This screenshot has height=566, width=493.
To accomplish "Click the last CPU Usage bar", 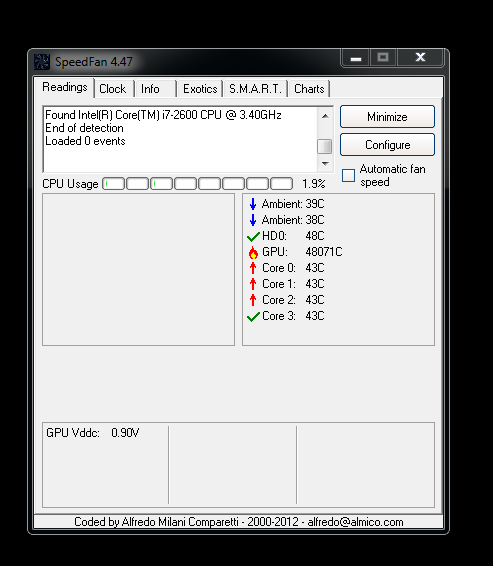I will coord(282,184).
